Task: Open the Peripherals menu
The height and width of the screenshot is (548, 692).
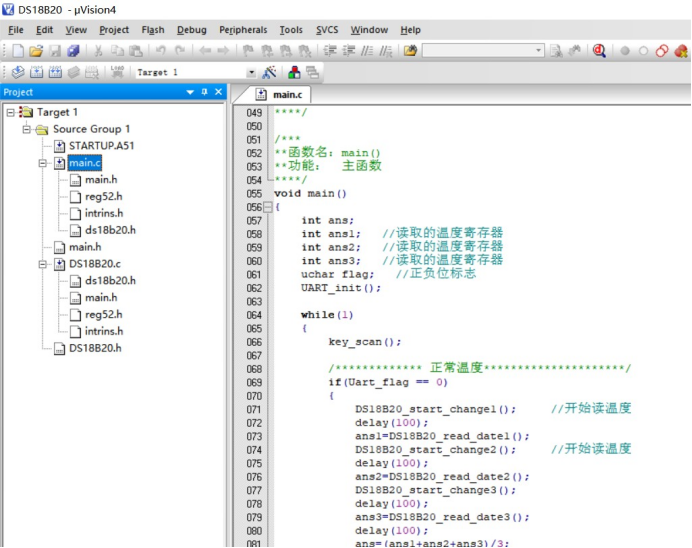Action: pyautogui.click(x=243, y=30)
